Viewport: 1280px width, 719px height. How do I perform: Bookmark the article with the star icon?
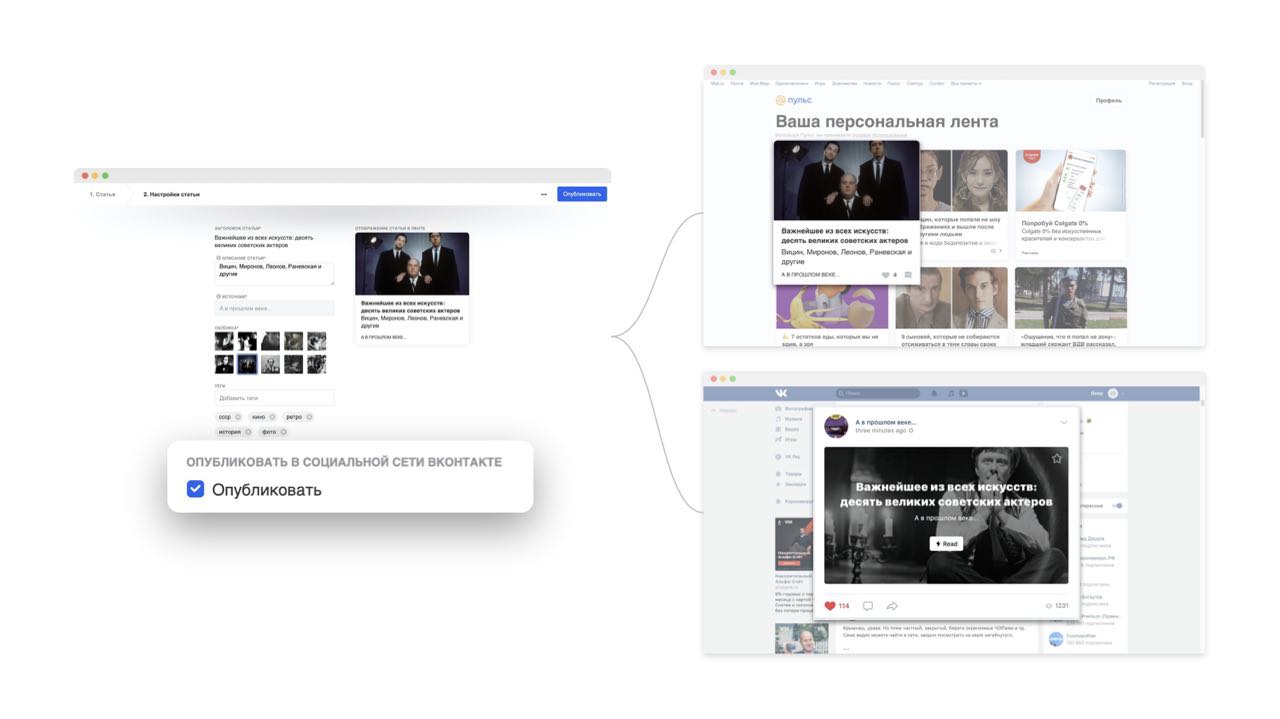point(1056,459)
